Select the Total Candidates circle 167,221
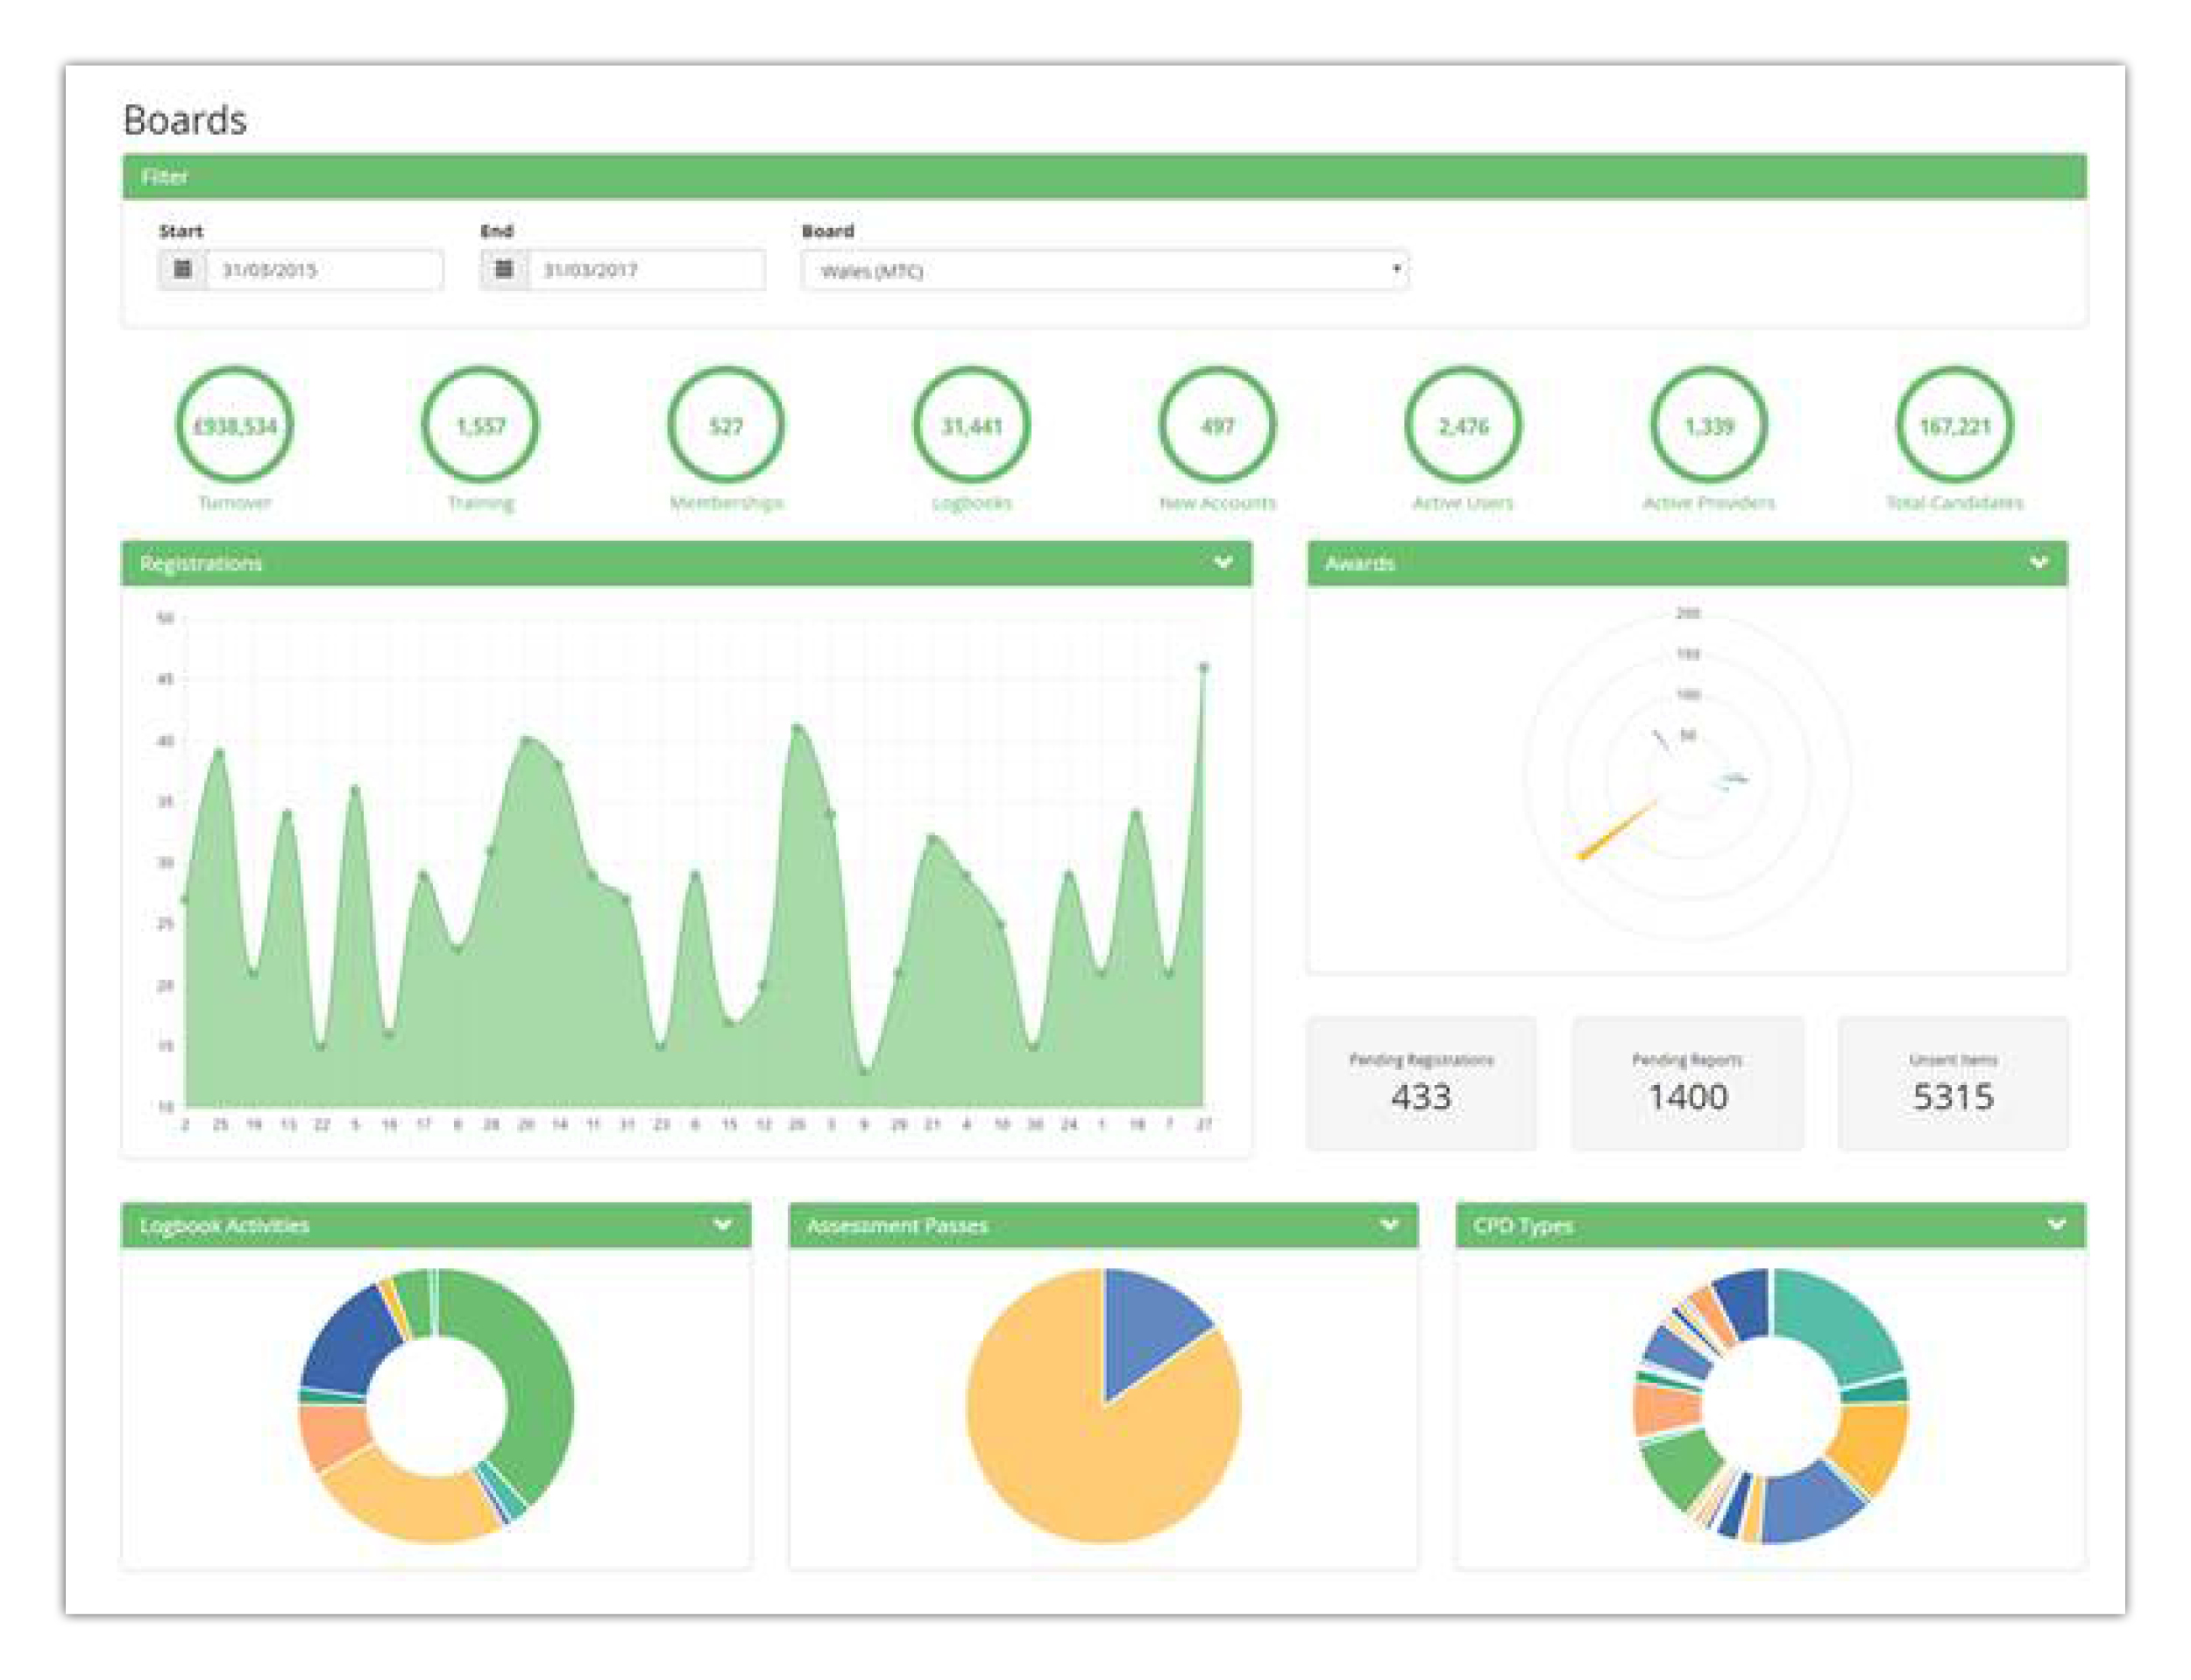Screen dimensions: 2191x1680 (1955, 426)
